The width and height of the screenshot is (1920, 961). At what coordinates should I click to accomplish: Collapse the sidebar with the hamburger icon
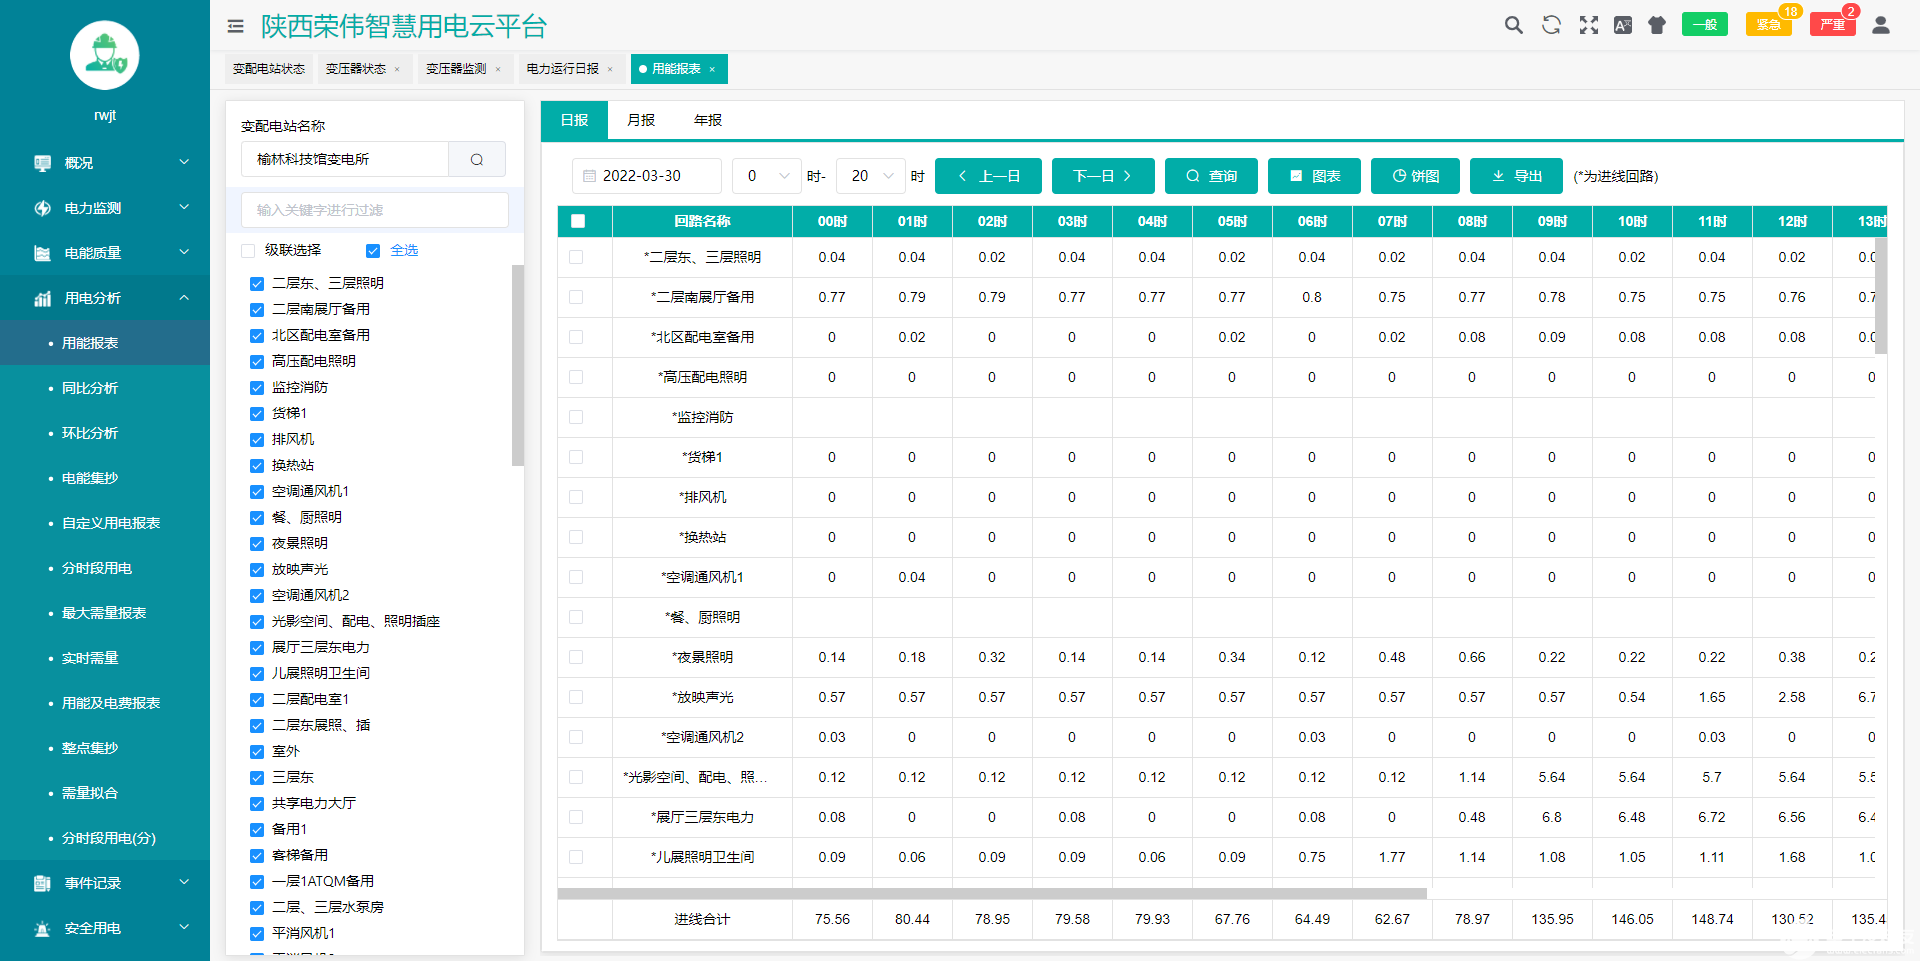235,26
